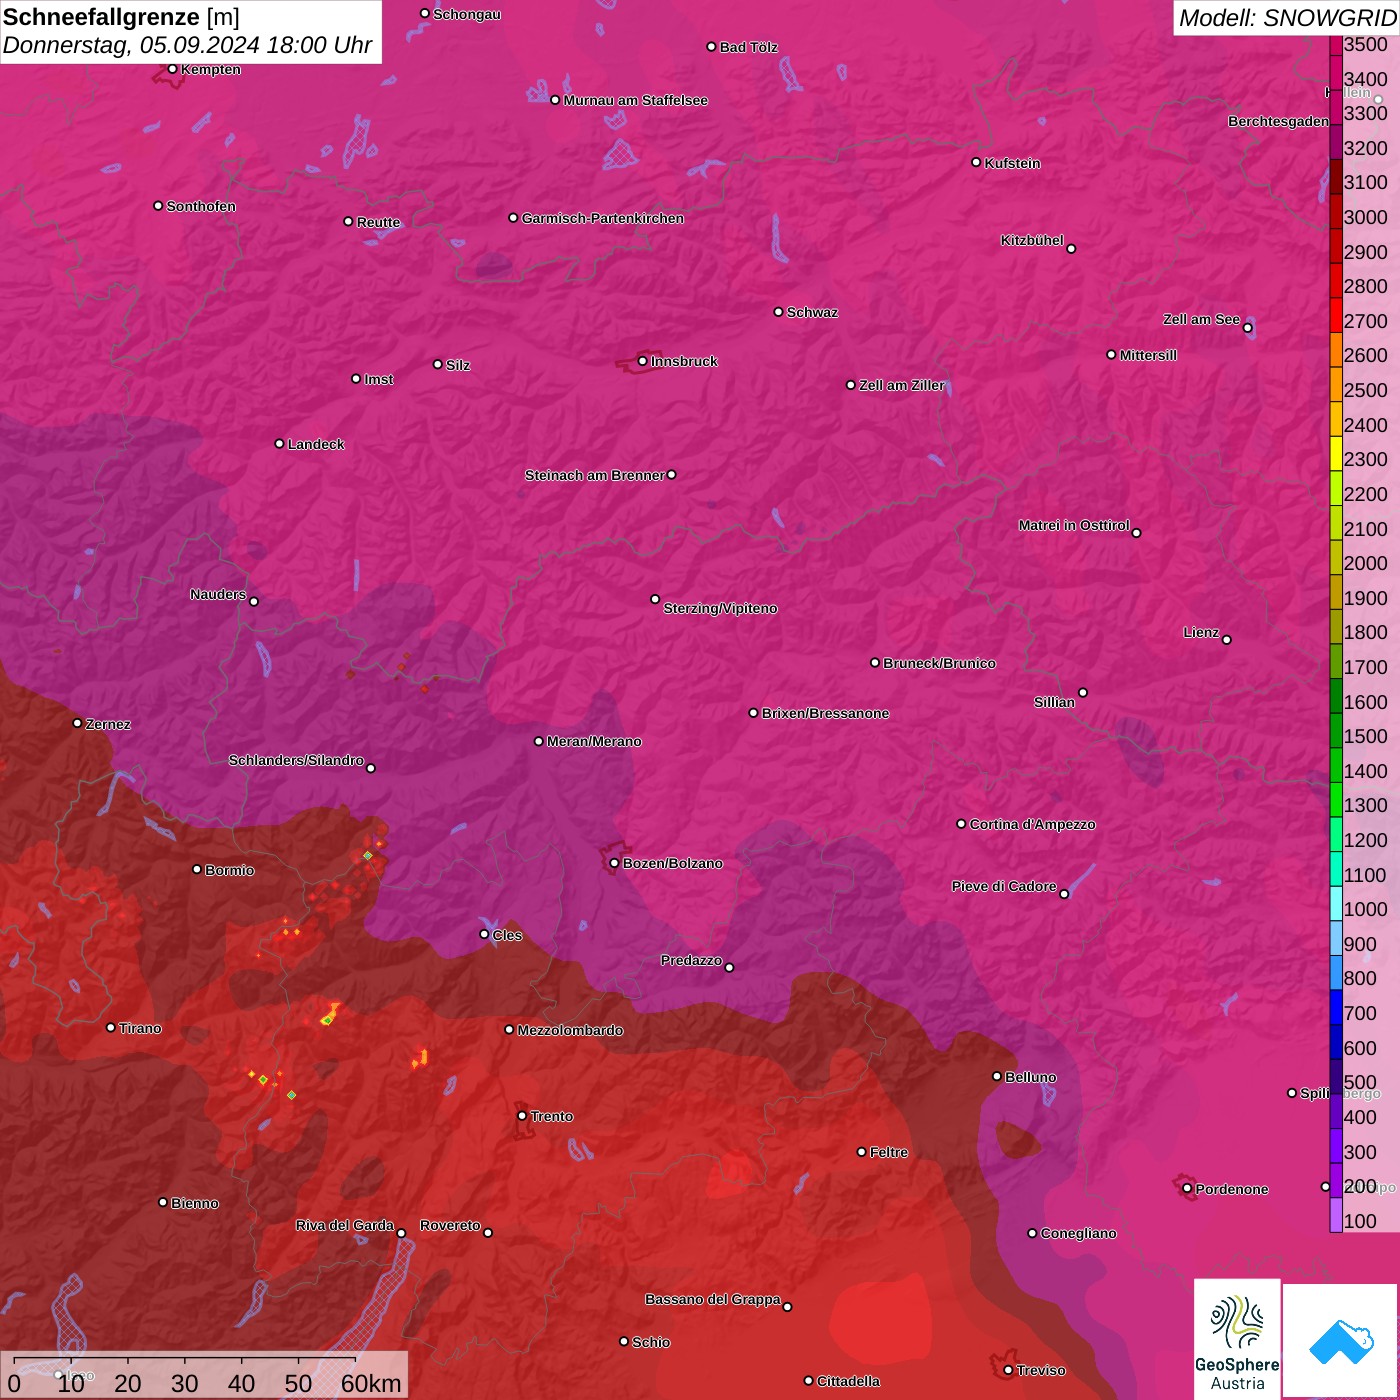Click the Sterzing/Vipiteno label
This screenshot has width=1400, height=1400.
click(x=720, y=608)
